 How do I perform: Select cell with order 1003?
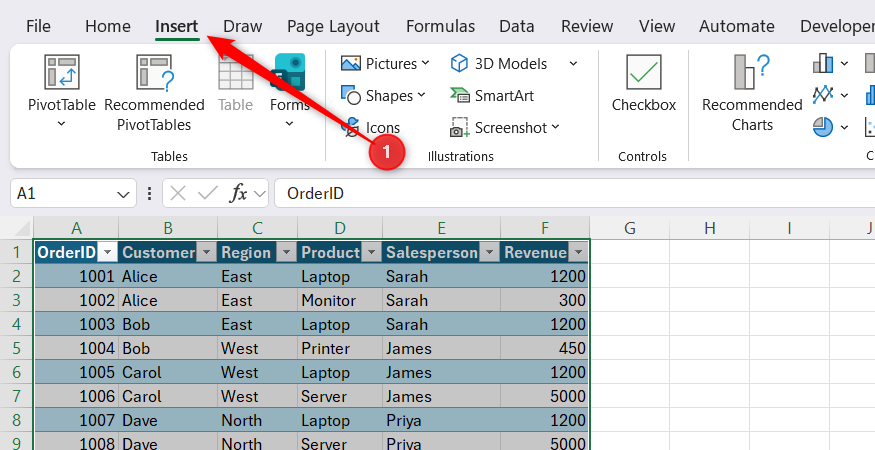click(76, 324)
